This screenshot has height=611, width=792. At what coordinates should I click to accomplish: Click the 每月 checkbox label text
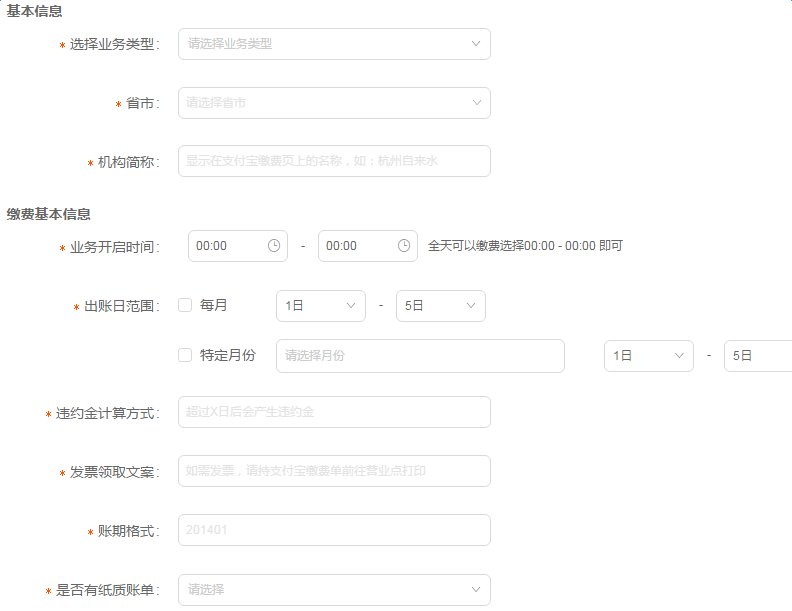pos(213,305)
